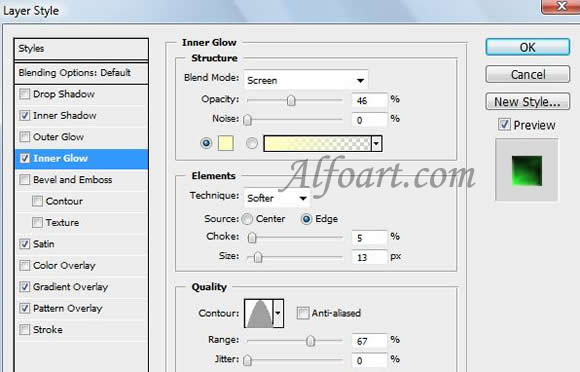Click the Range value field showing 67
580x372 pixels.
pos(369,341)
